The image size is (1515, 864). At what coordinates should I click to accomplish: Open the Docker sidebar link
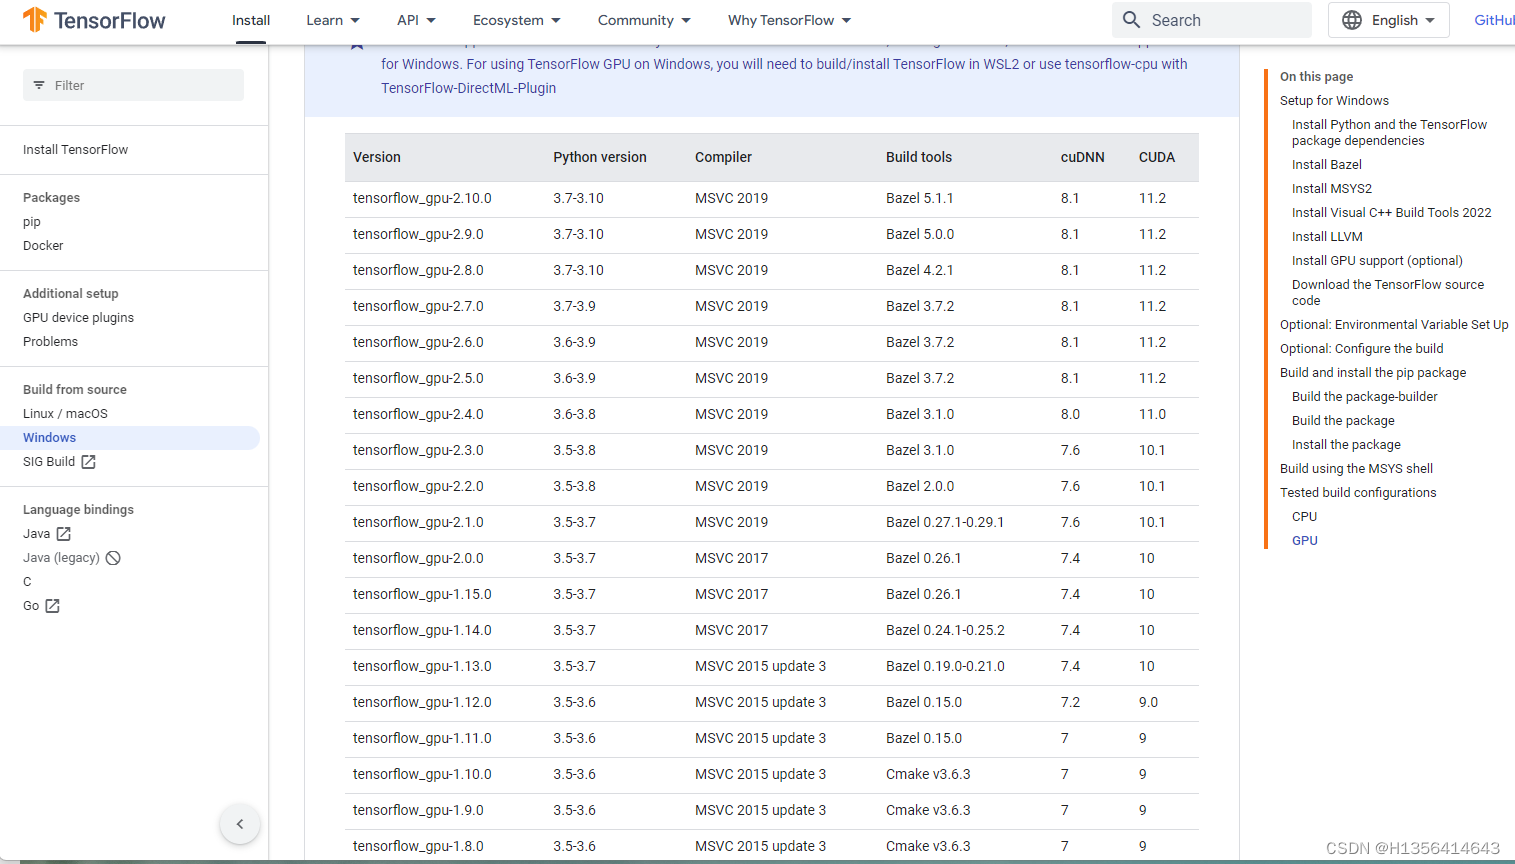pos(43,246)
